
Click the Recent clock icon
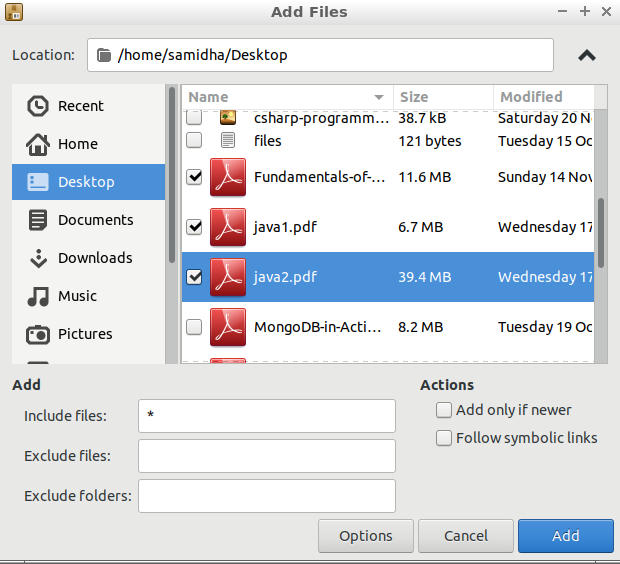(38, 106)
